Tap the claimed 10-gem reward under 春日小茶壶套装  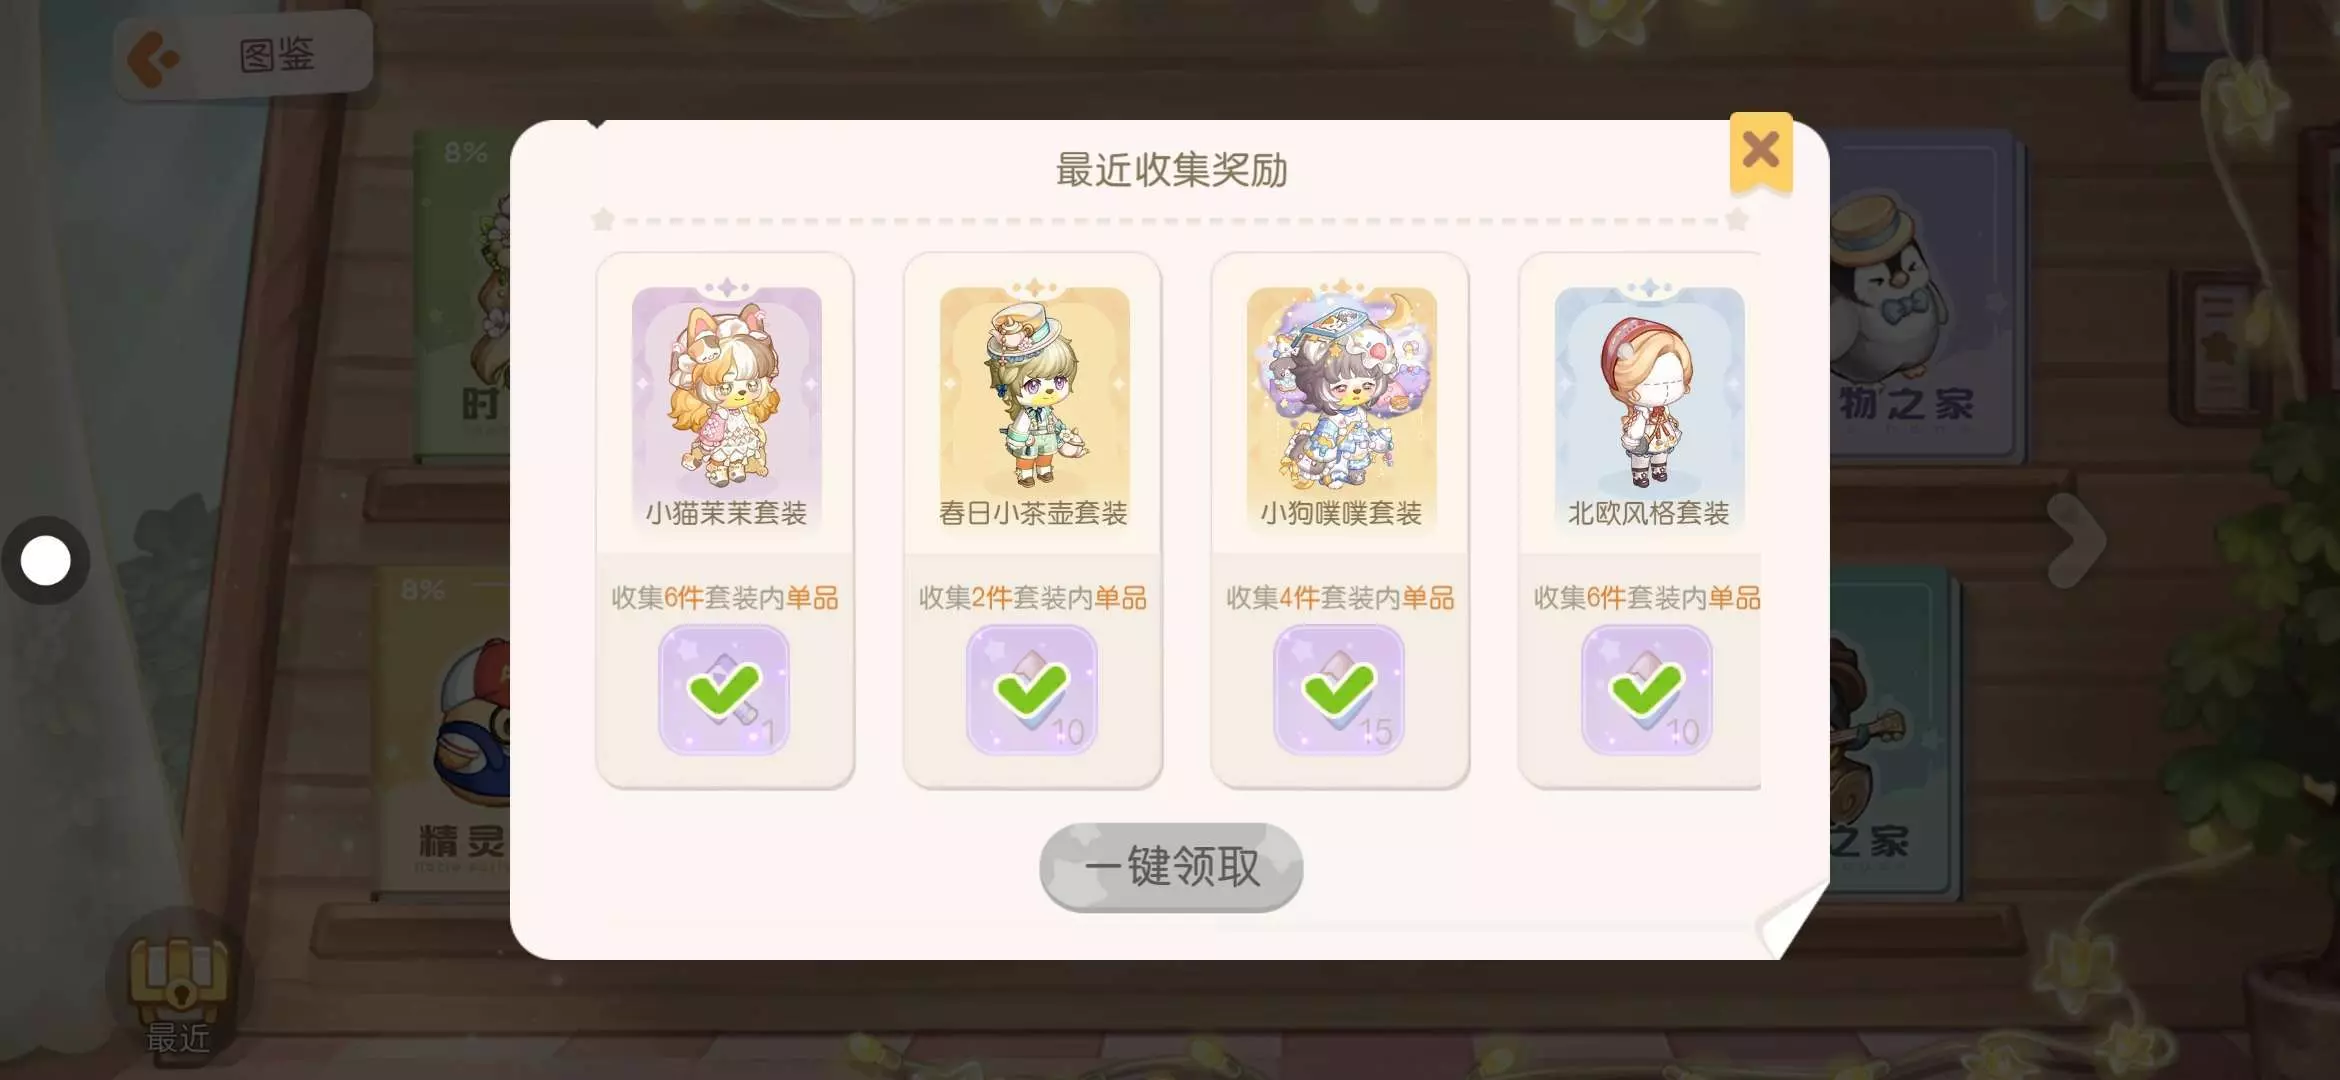(x=1032, y=690)
